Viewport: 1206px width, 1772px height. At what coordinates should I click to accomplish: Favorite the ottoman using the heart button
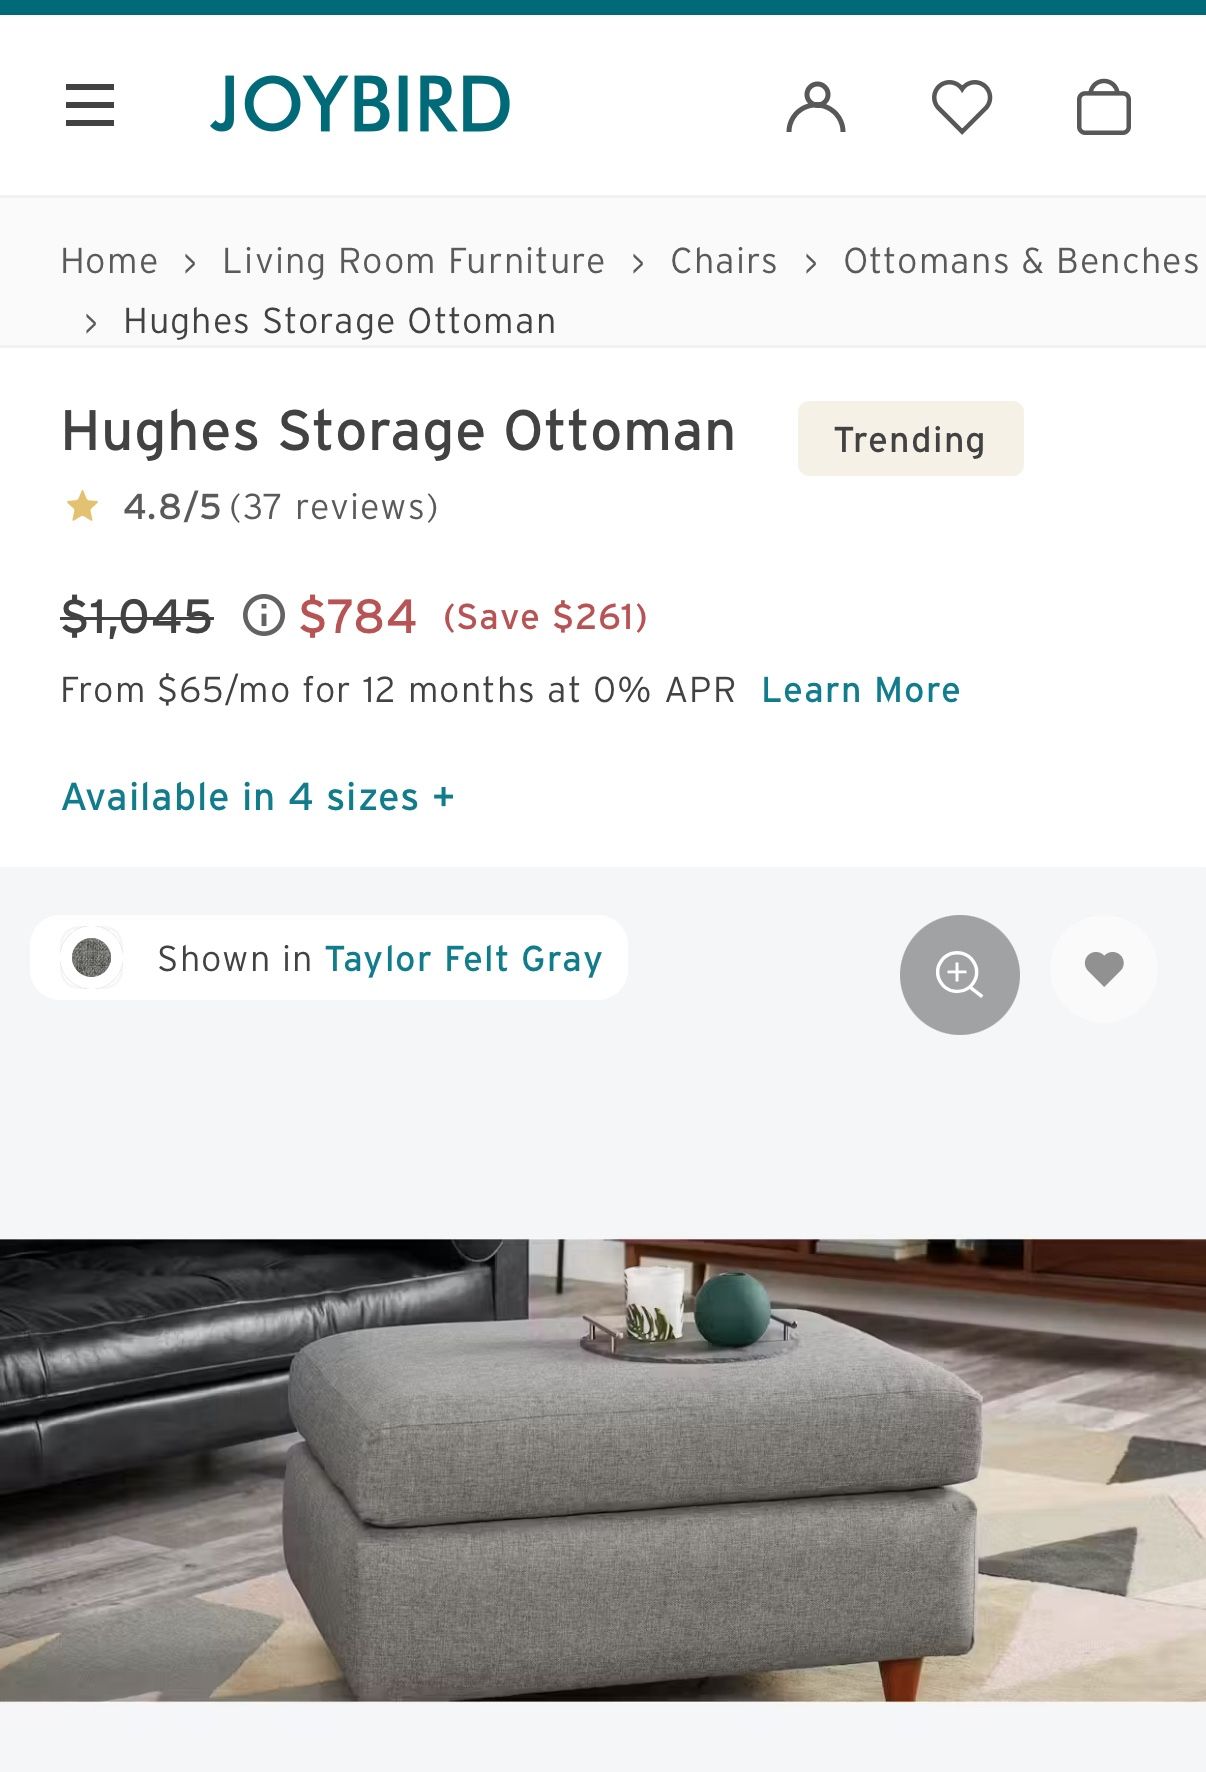1103,968
